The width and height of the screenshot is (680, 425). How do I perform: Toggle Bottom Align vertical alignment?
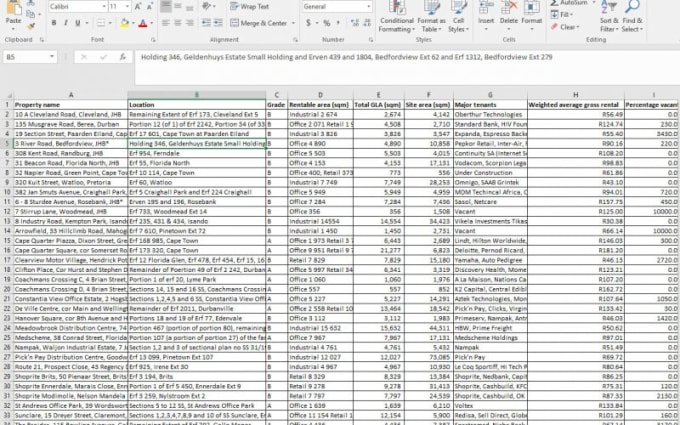coord(190,7)
